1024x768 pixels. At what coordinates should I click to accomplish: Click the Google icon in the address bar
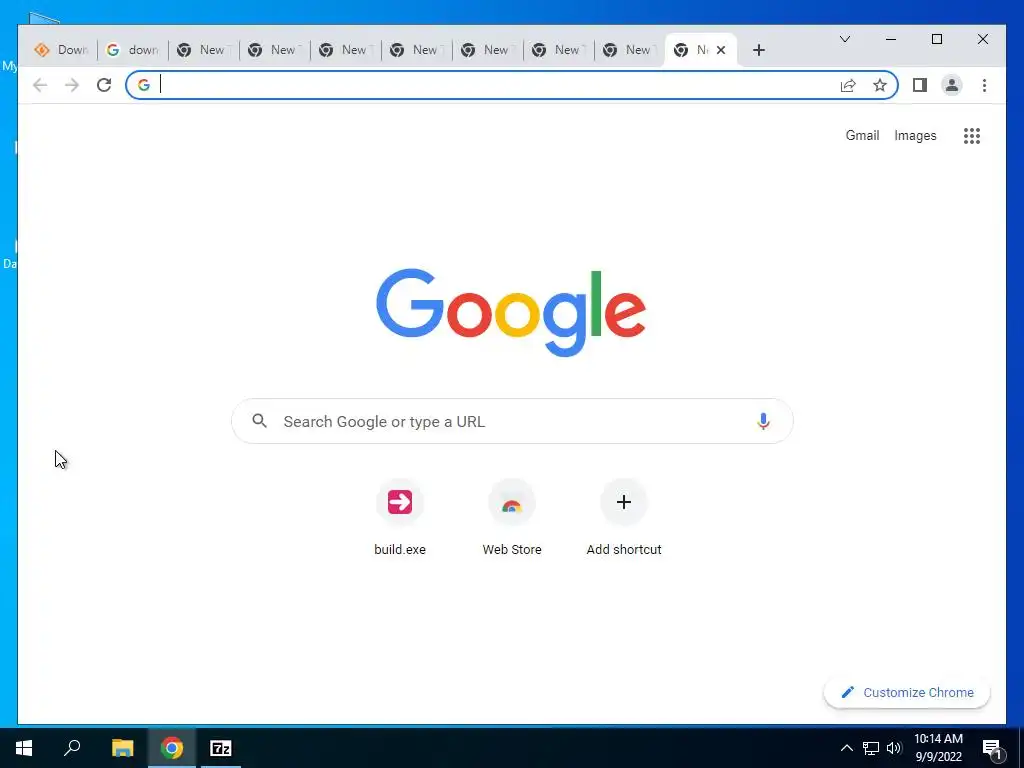tap(144, 85)
